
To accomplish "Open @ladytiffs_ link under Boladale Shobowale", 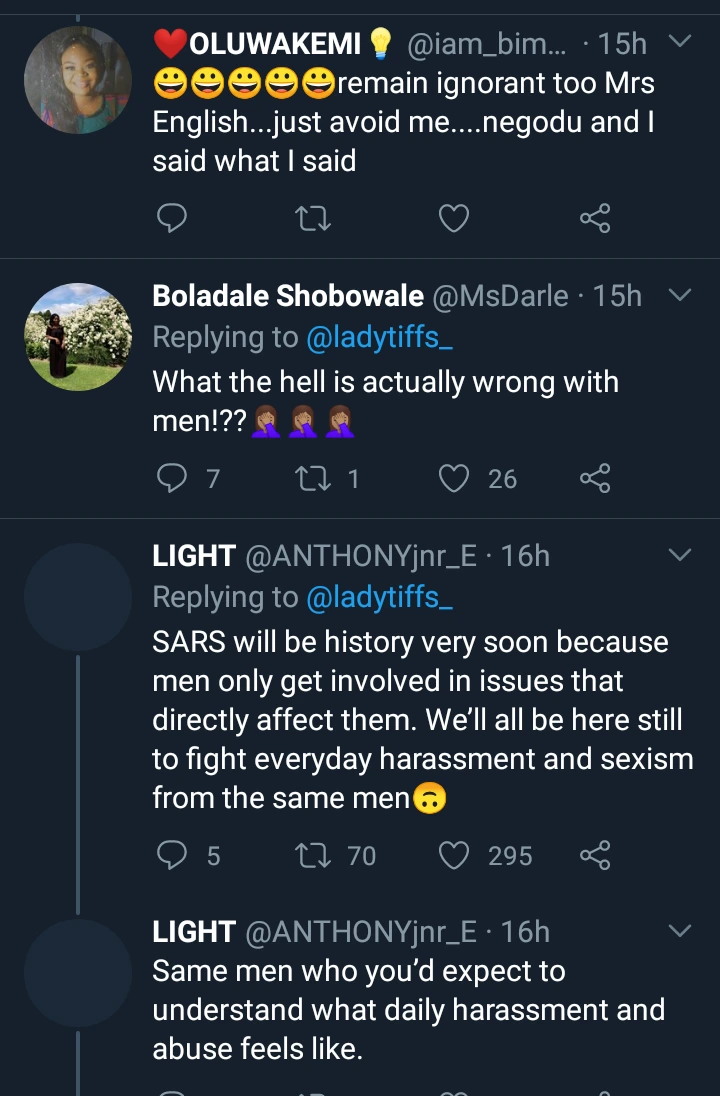I will (x=379, y=338).
